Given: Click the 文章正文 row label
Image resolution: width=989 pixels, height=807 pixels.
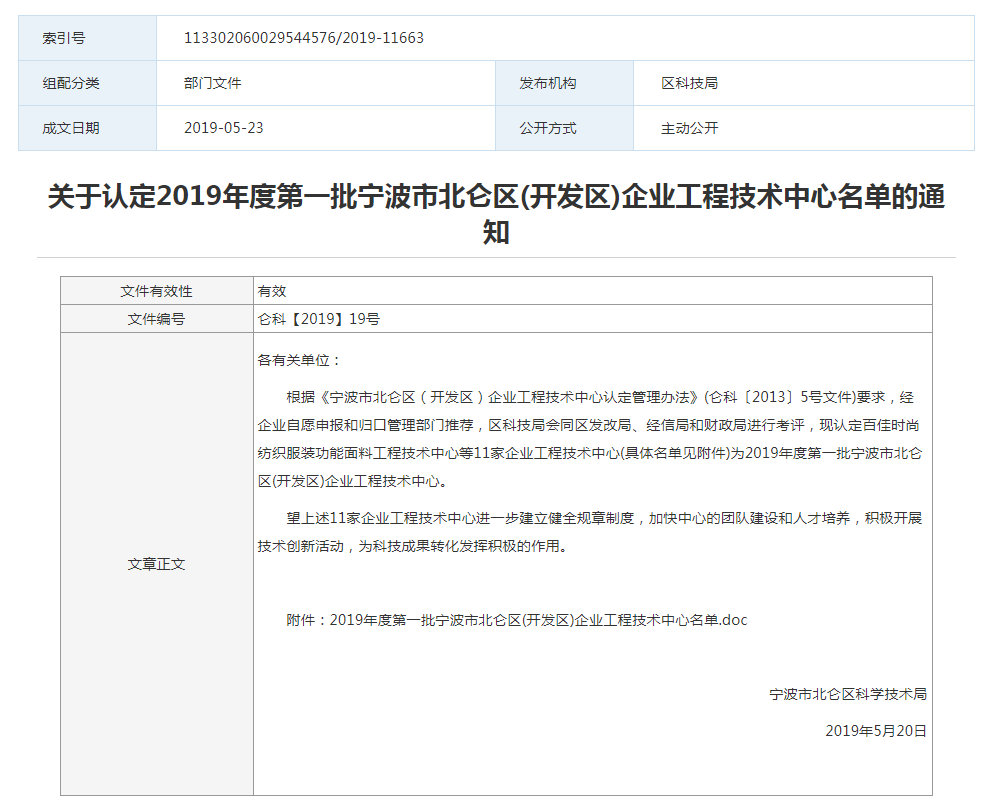Looking at the screenshot, I should tap(156, 564).
